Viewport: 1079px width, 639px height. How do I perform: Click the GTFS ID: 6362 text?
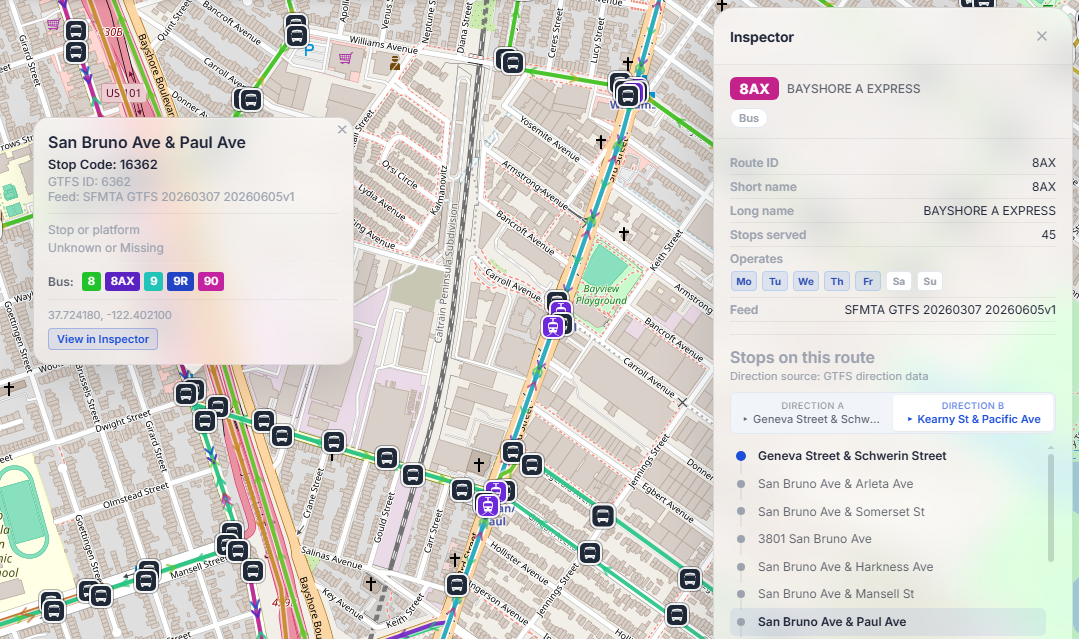(89, 182)
